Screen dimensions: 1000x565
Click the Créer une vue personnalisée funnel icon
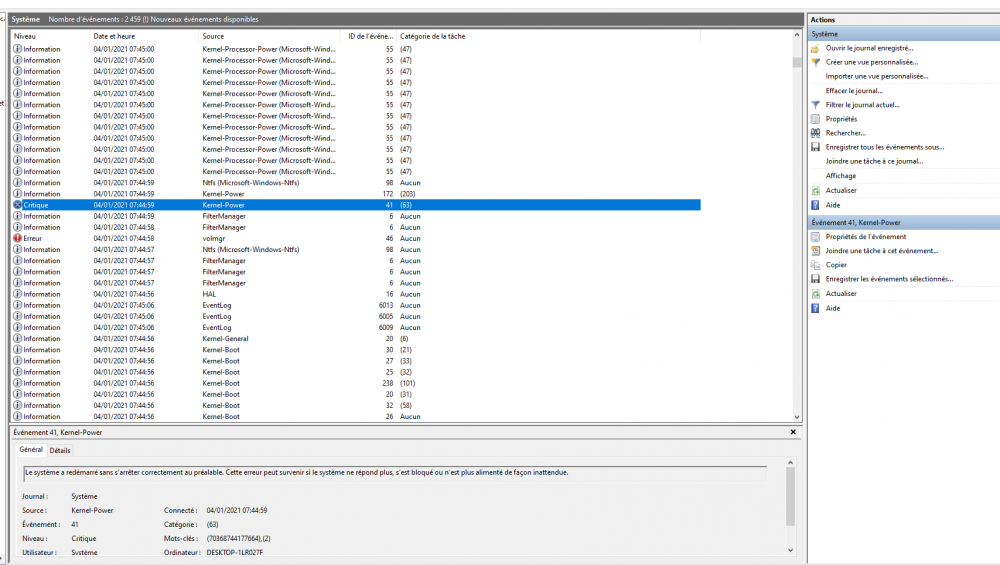point(815,62)
